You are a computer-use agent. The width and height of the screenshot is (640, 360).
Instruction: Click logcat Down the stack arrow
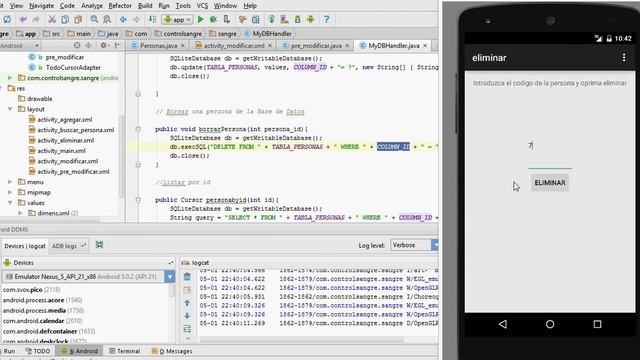pyautogui.click(x=187, y=316)
